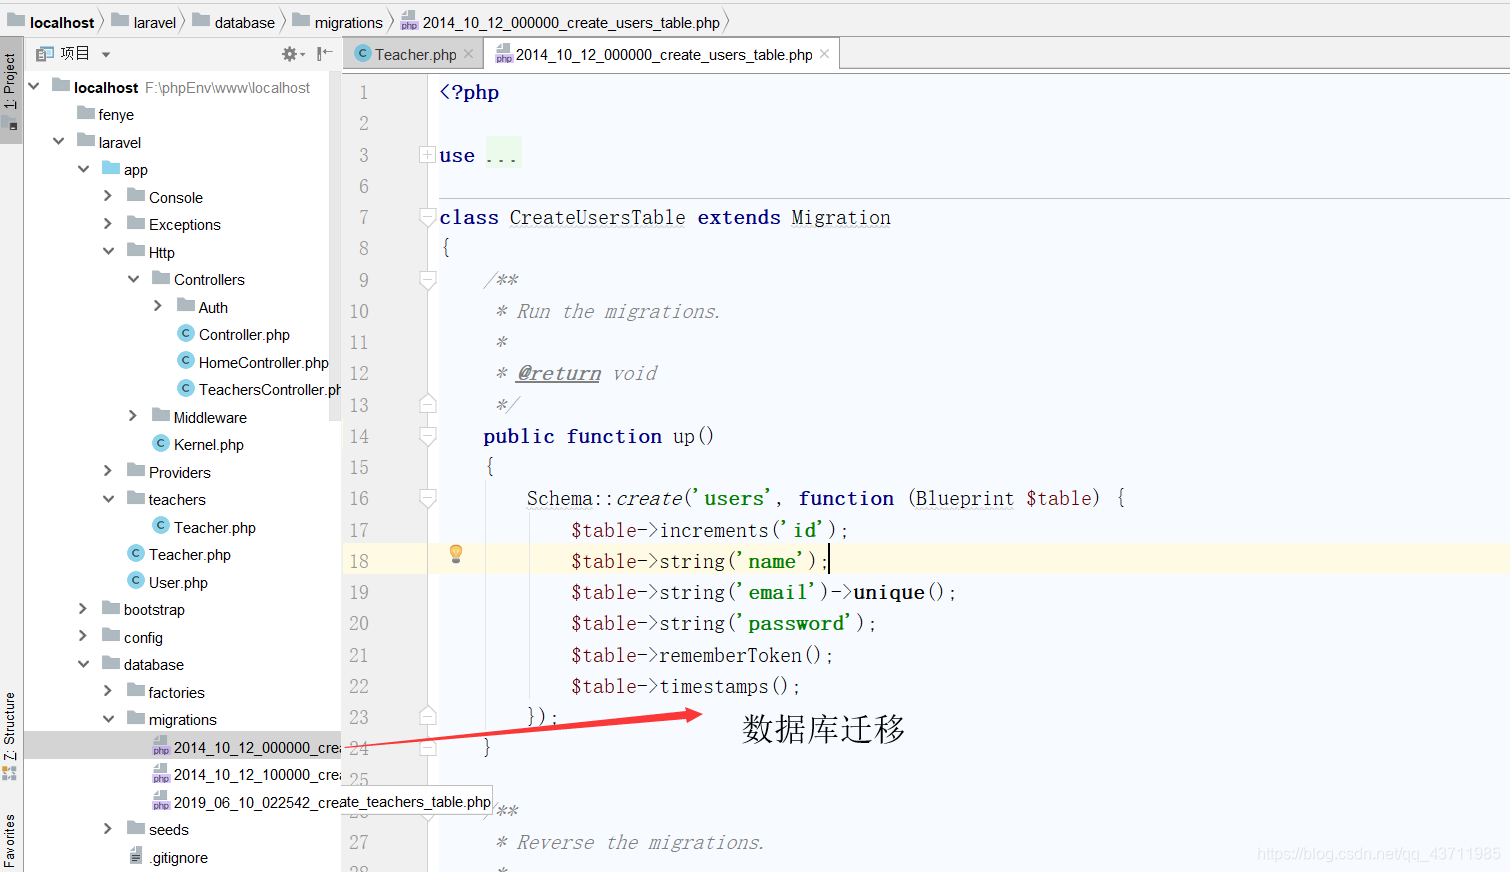This screenshot has height=872, width=1510.
Task: Click the laravel breadcrumb
Action: [144, 22]
